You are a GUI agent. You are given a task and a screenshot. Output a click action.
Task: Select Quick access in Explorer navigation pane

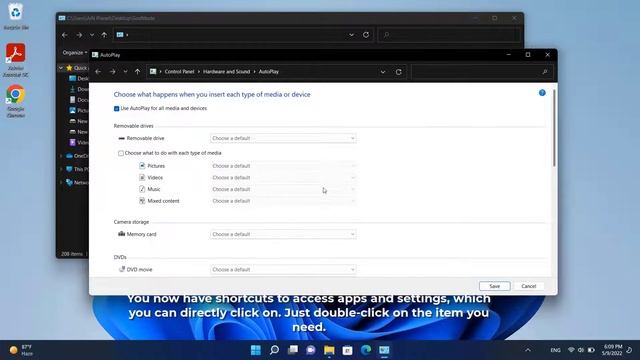[x=77, y=68]
